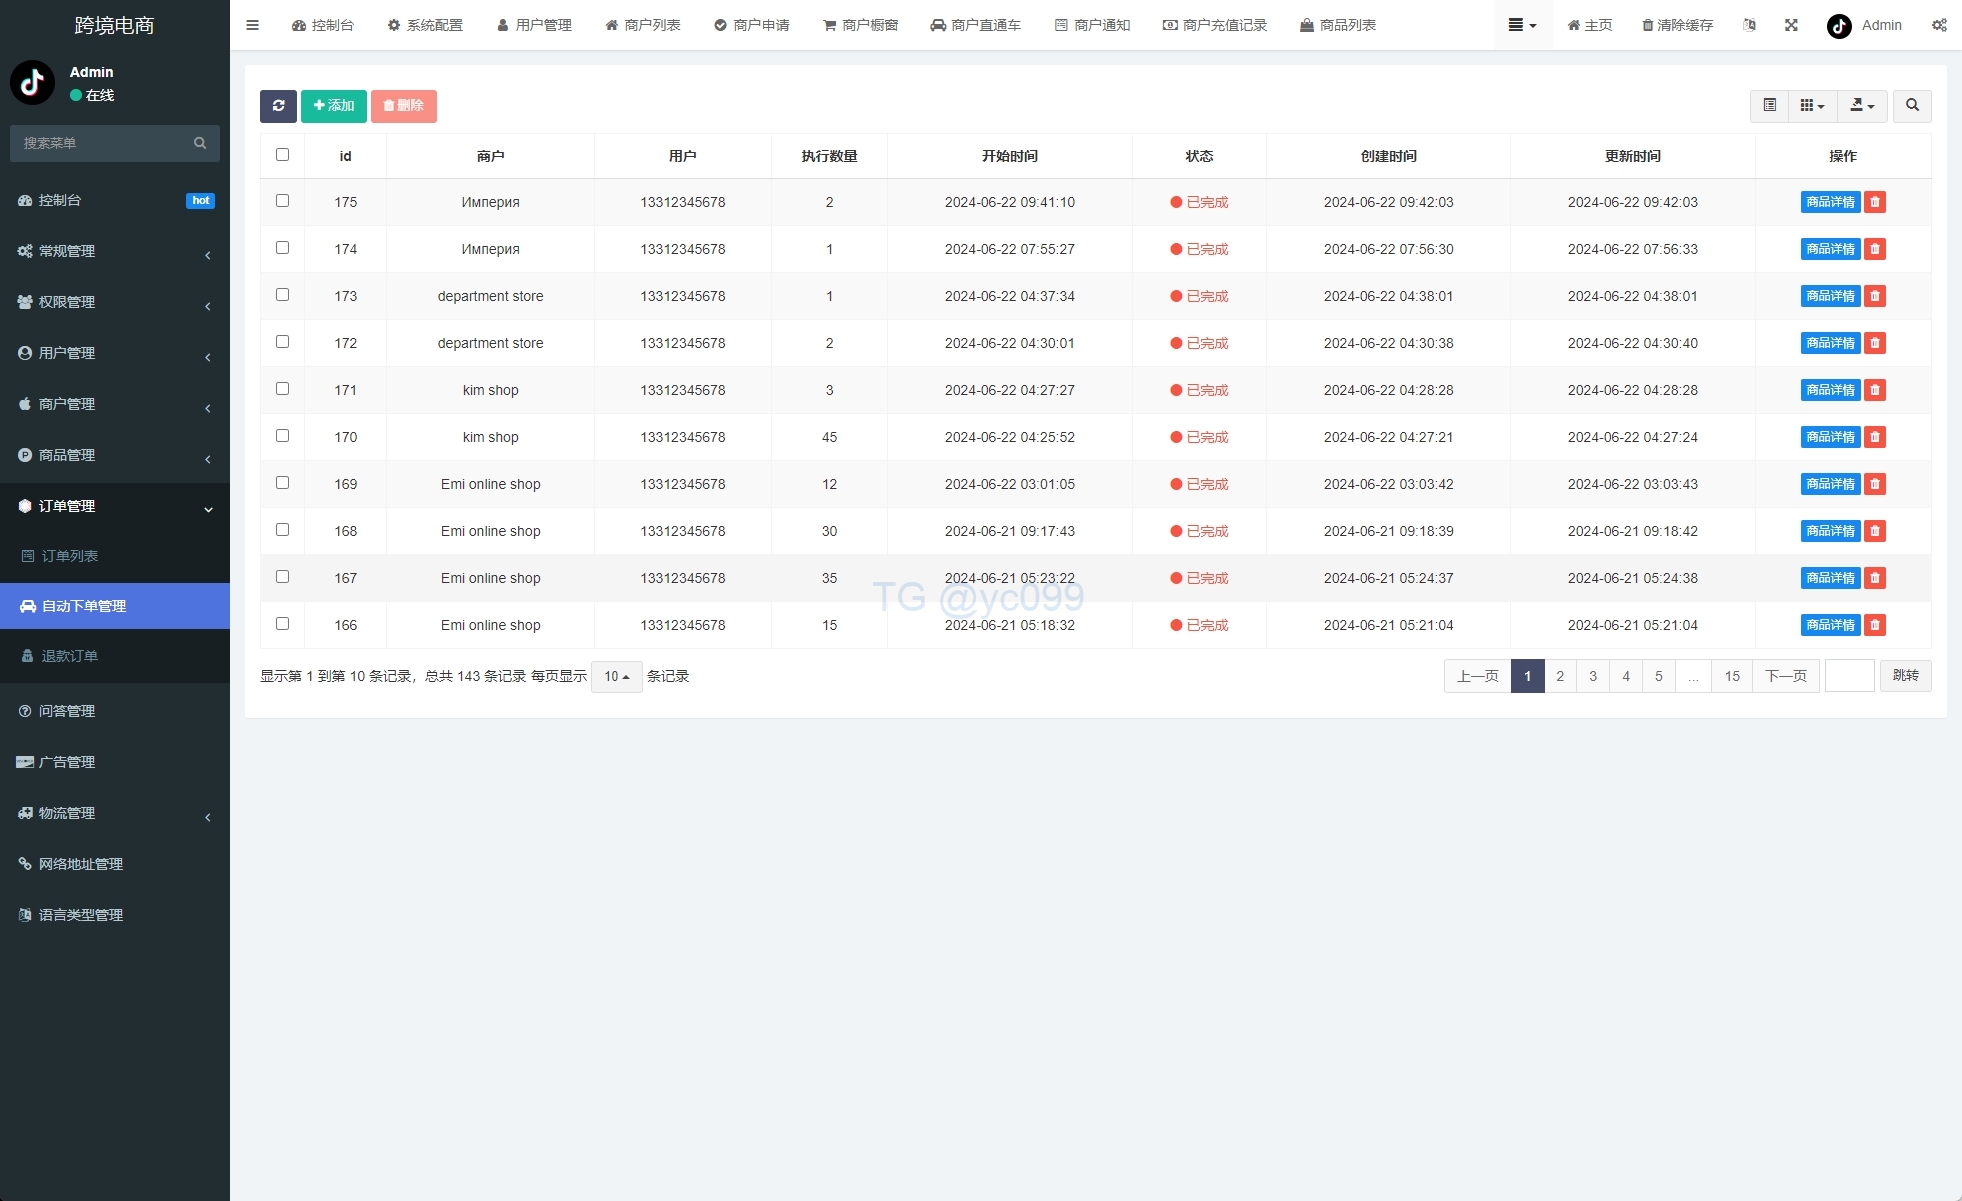Enter fullscreen with the expand arrows icon
The image size is (1962, 1201).
point(1791,25)
